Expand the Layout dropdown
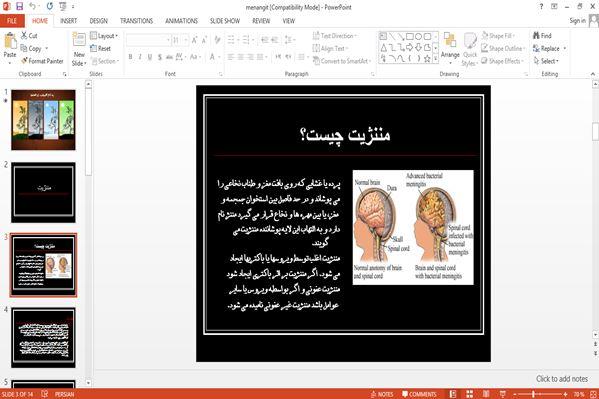 click(104, 36)
